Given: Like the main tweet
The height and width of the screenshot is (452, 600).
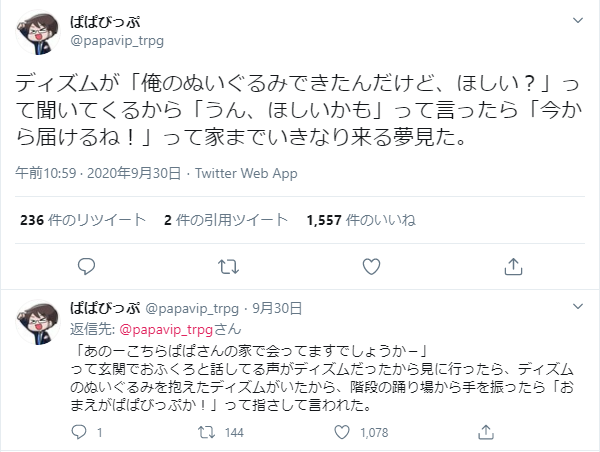Looking at the screenshot, I should (371, 265).
